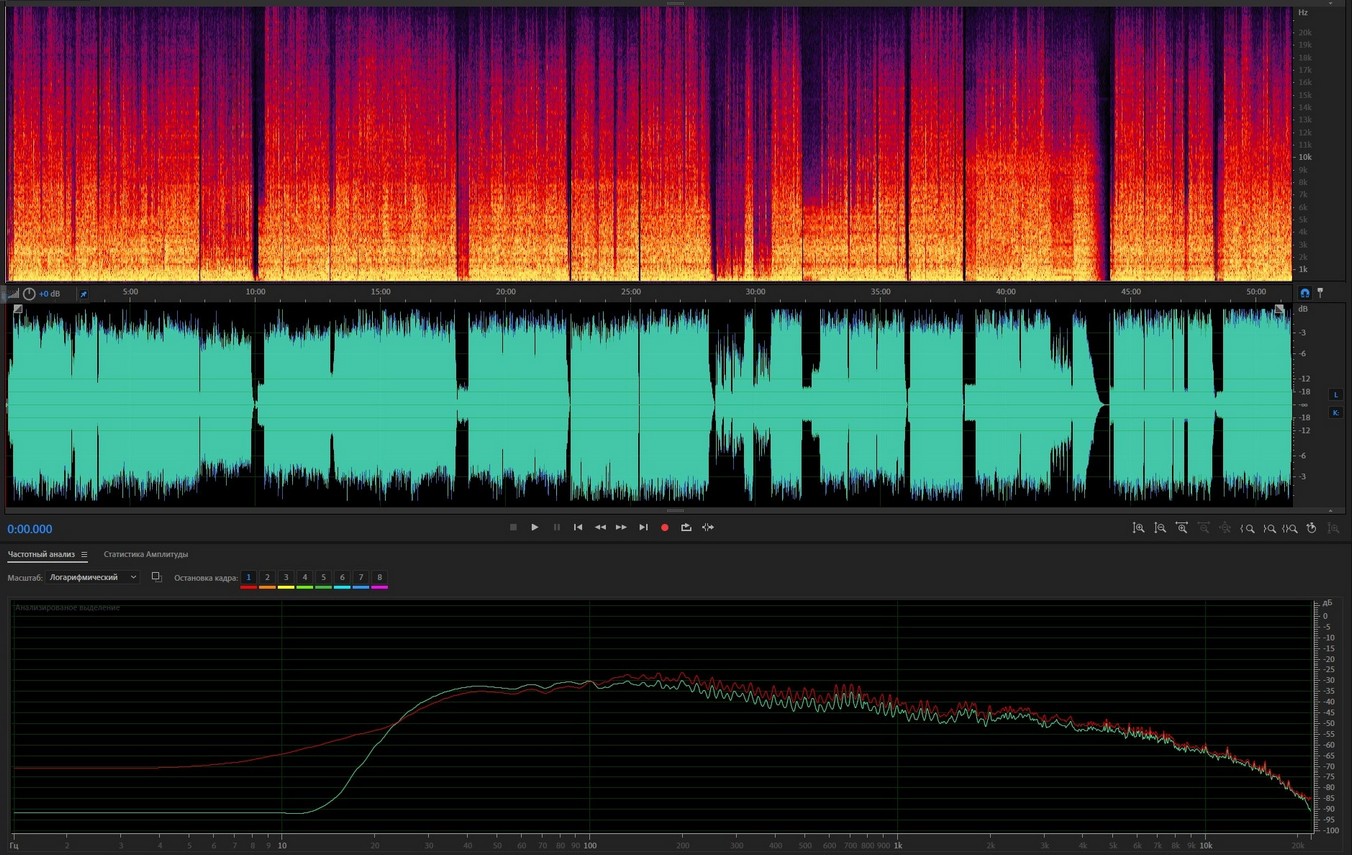1352x855 pixels.
Task: Open the Масштаб Логарифмический dropdown
Action: (x=93, y=577)
